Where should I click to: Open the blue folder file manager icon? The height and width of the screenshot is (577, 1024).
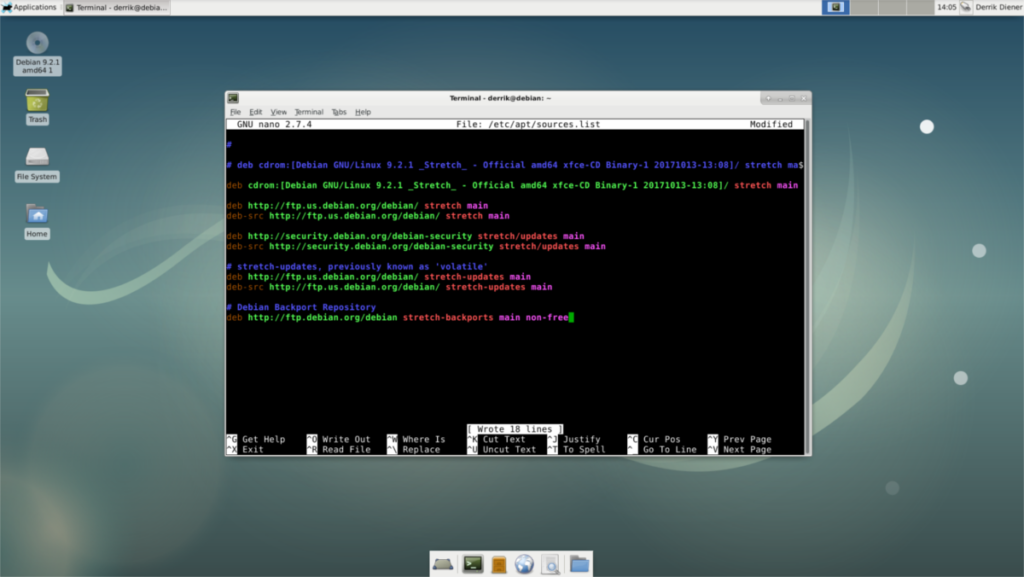pyautogui.click(x=578, y=564)
